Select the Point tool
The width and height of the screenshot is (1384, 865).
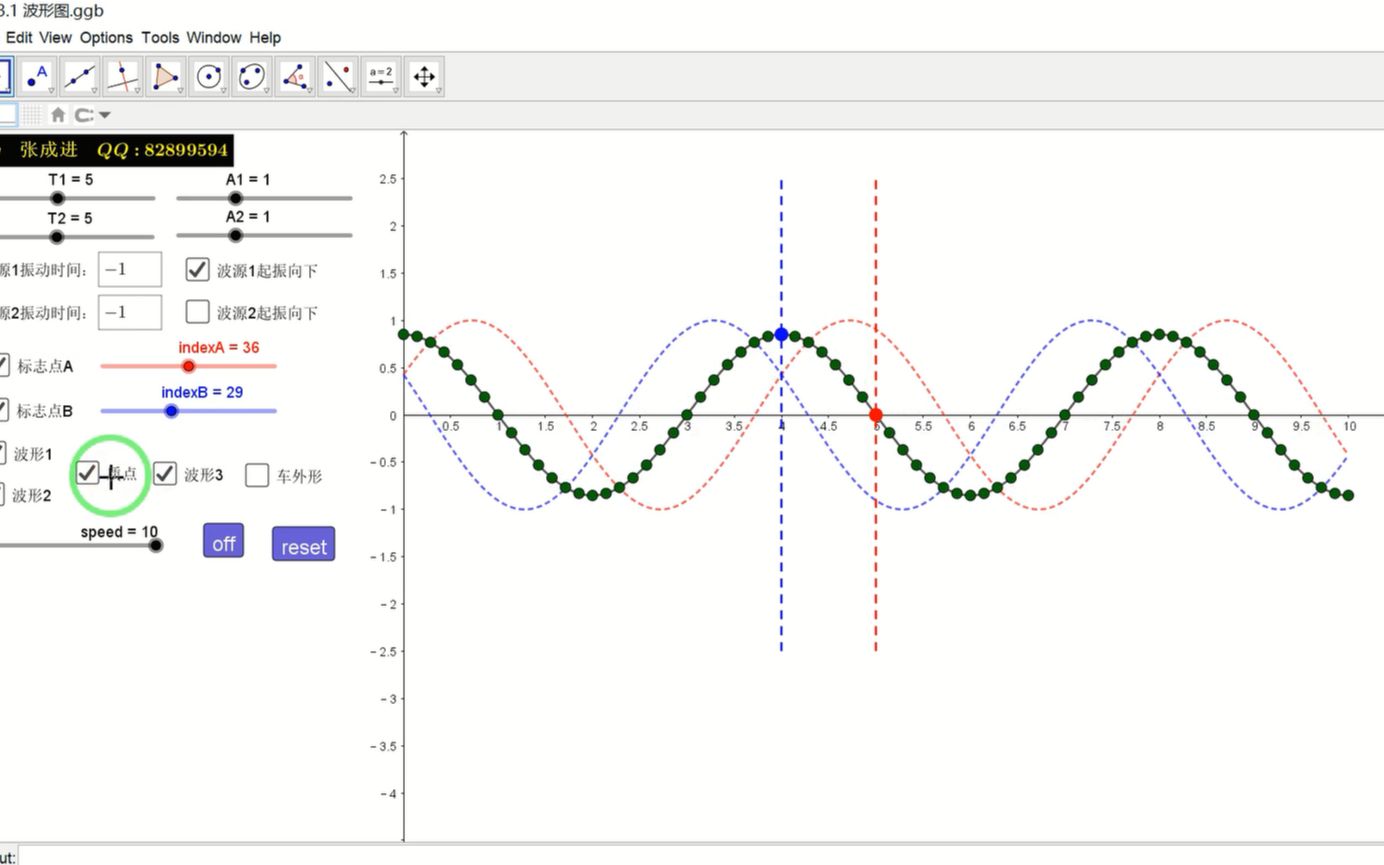pos(38,76)
